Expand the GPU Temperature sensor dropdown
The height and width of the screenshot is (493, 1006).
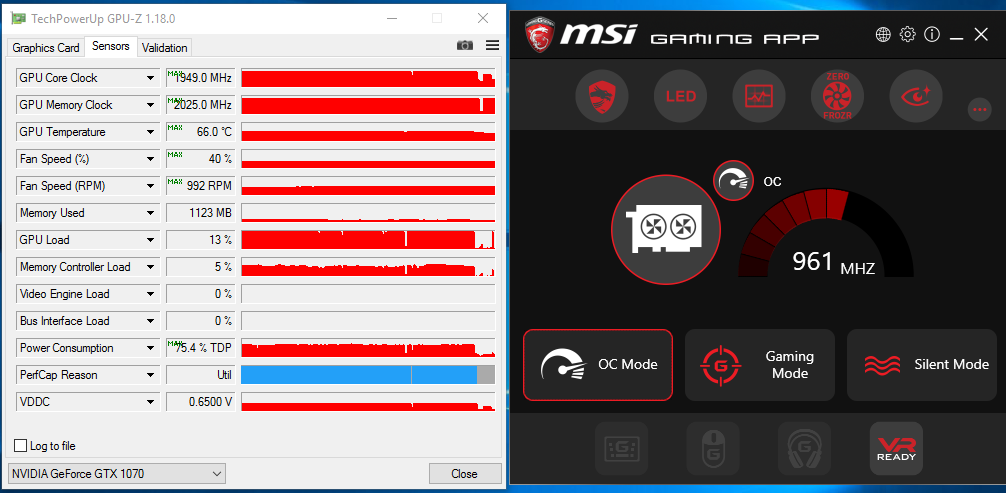151,132
